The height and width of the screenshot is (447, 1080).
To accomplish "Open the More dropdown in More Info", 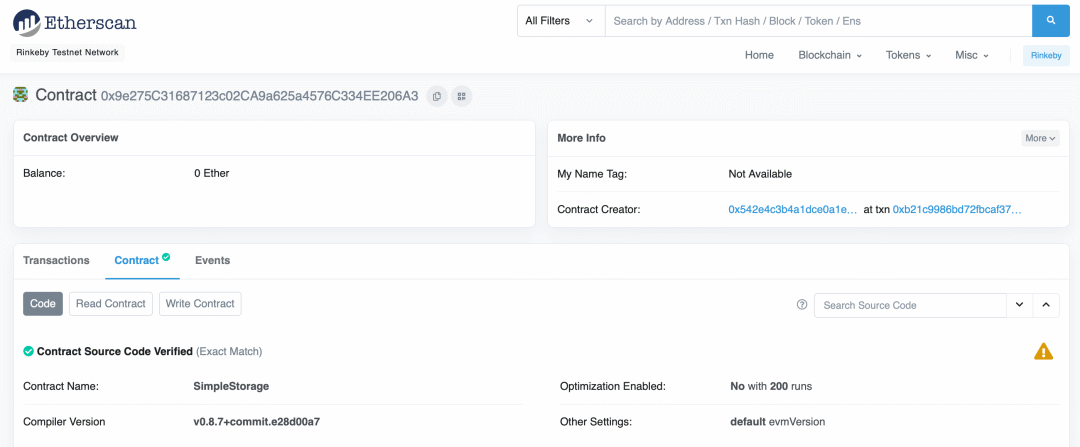I will pyautogui.click(x=1040, y=138).
